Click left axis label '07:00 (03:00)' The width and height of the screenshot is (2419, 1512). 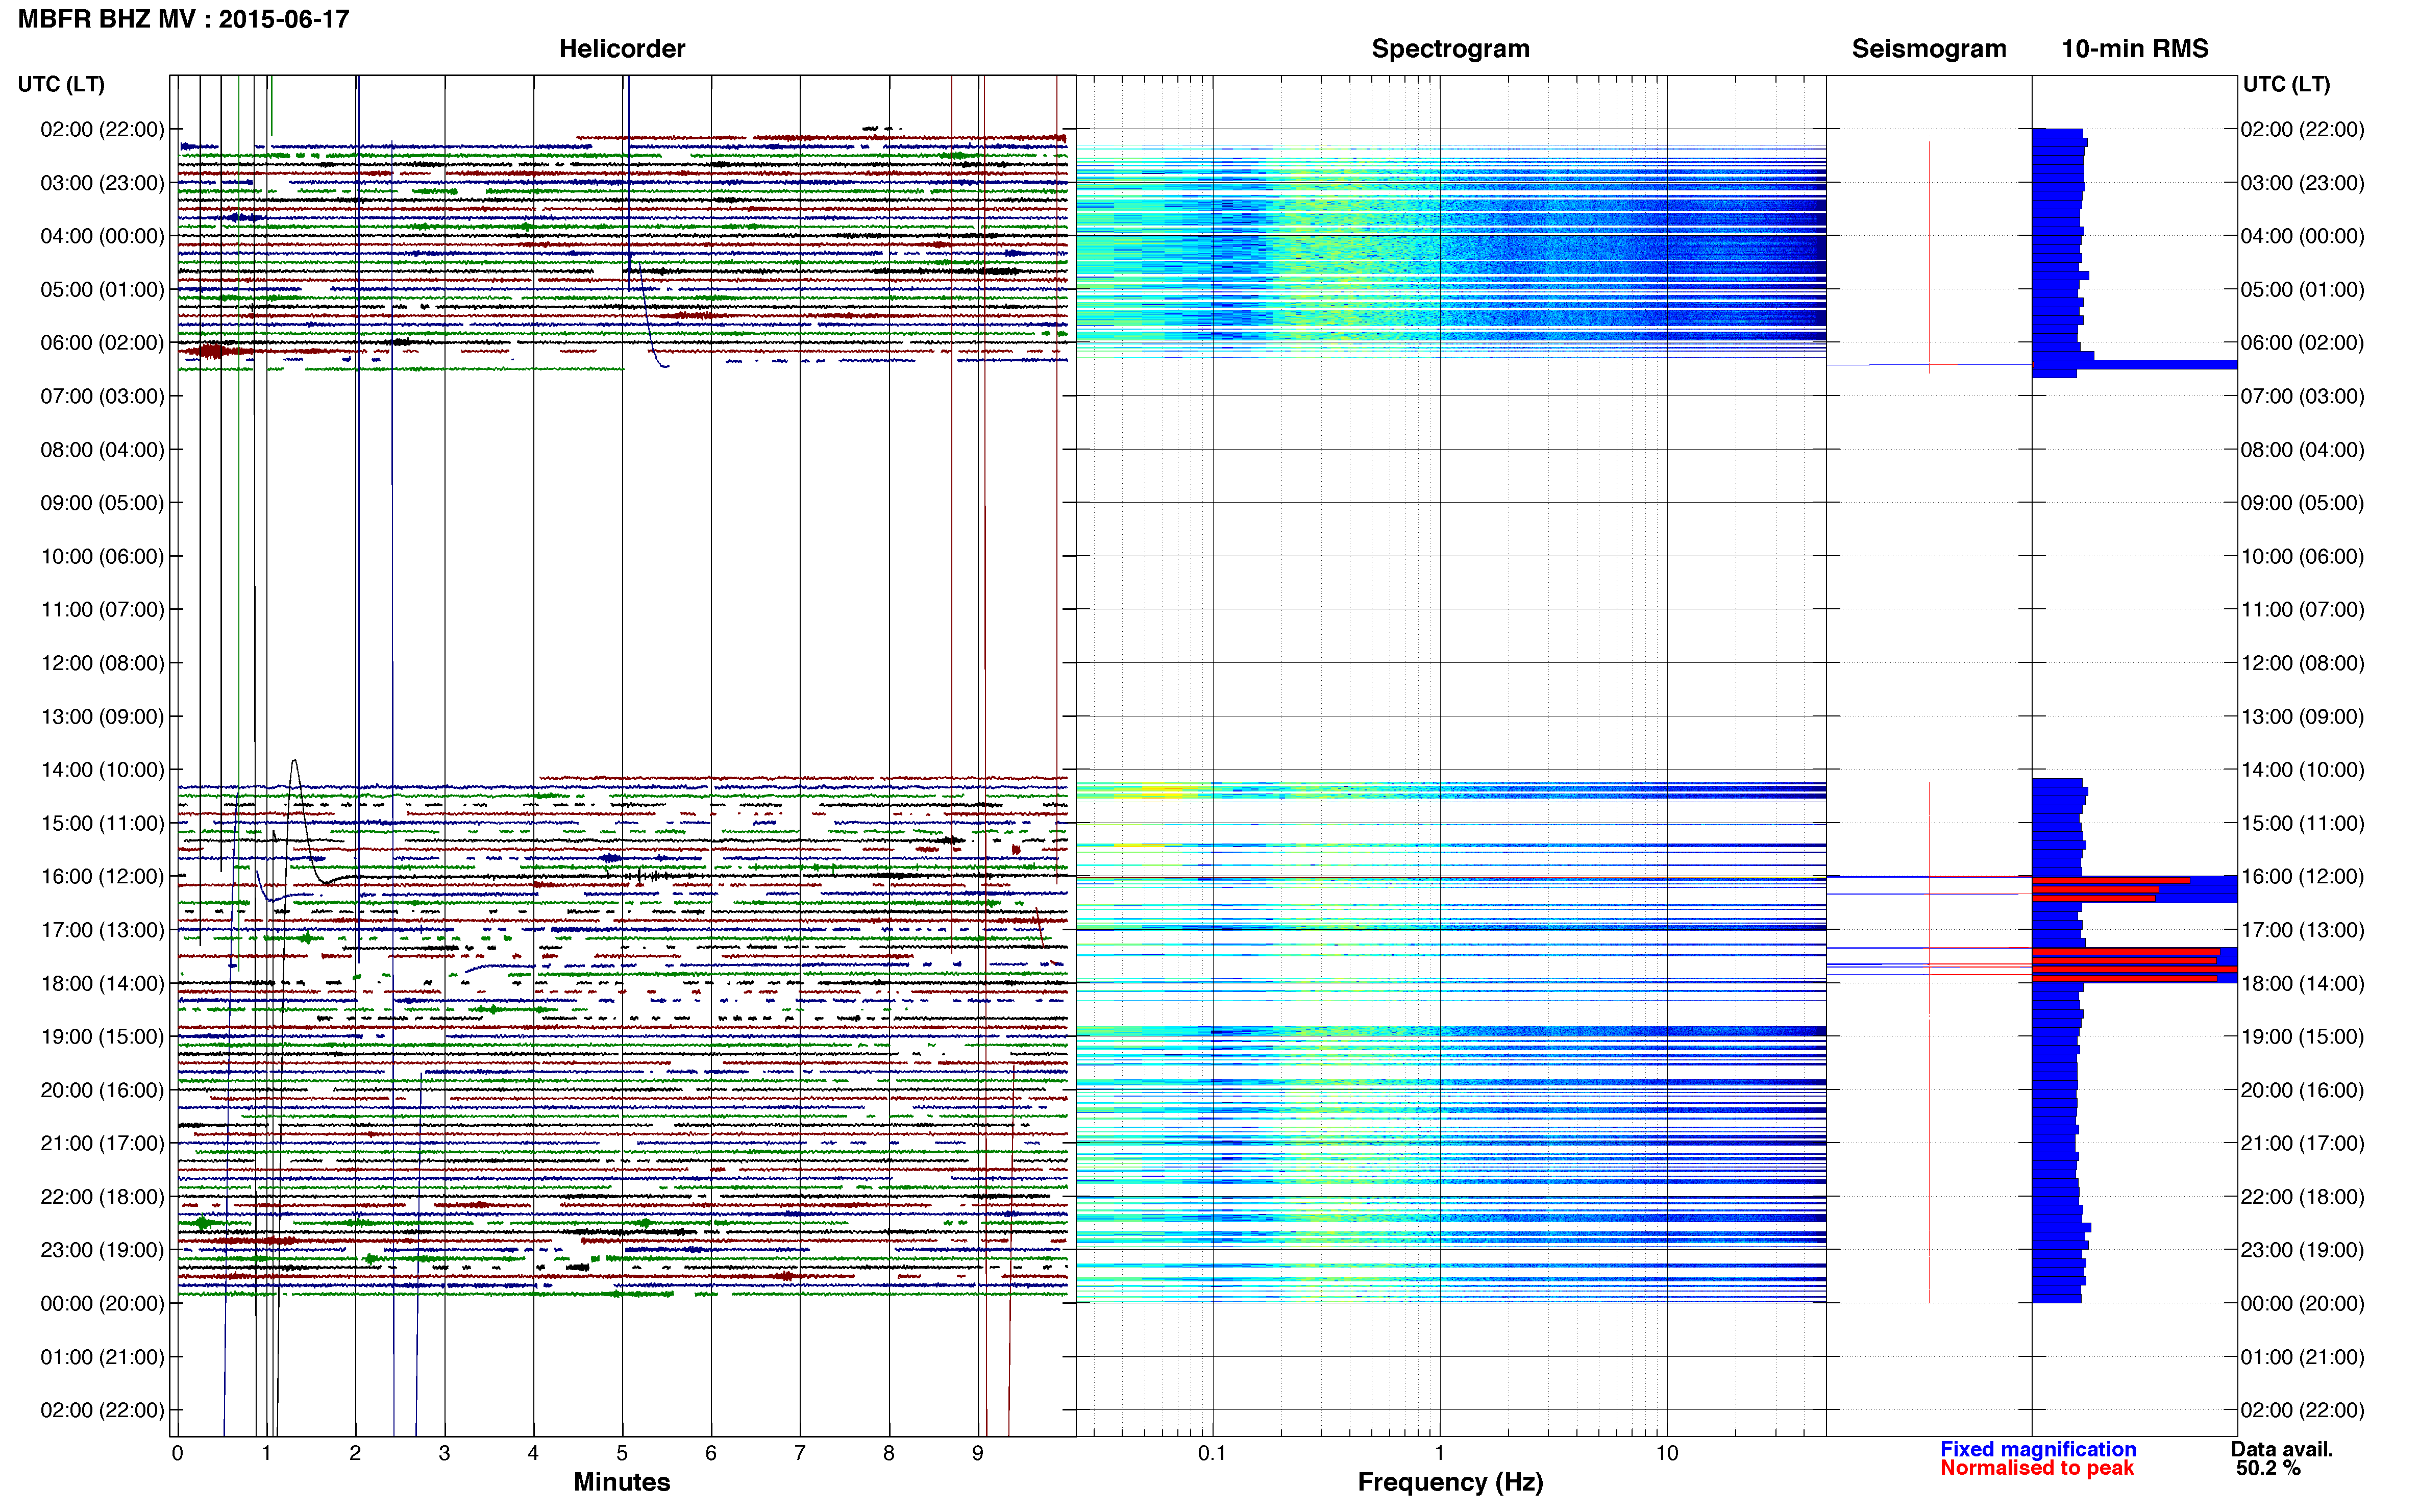pyautogui.click(x=102, y=396)
